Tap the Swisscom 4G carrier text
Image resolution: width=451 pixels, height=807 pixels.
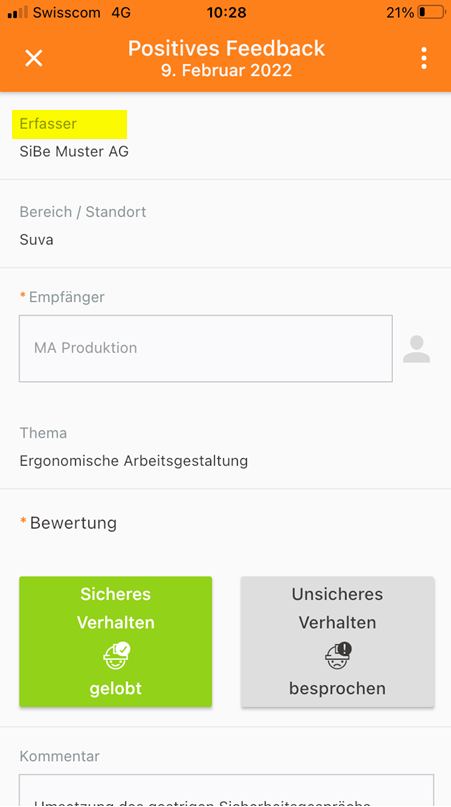click(82, 12)
